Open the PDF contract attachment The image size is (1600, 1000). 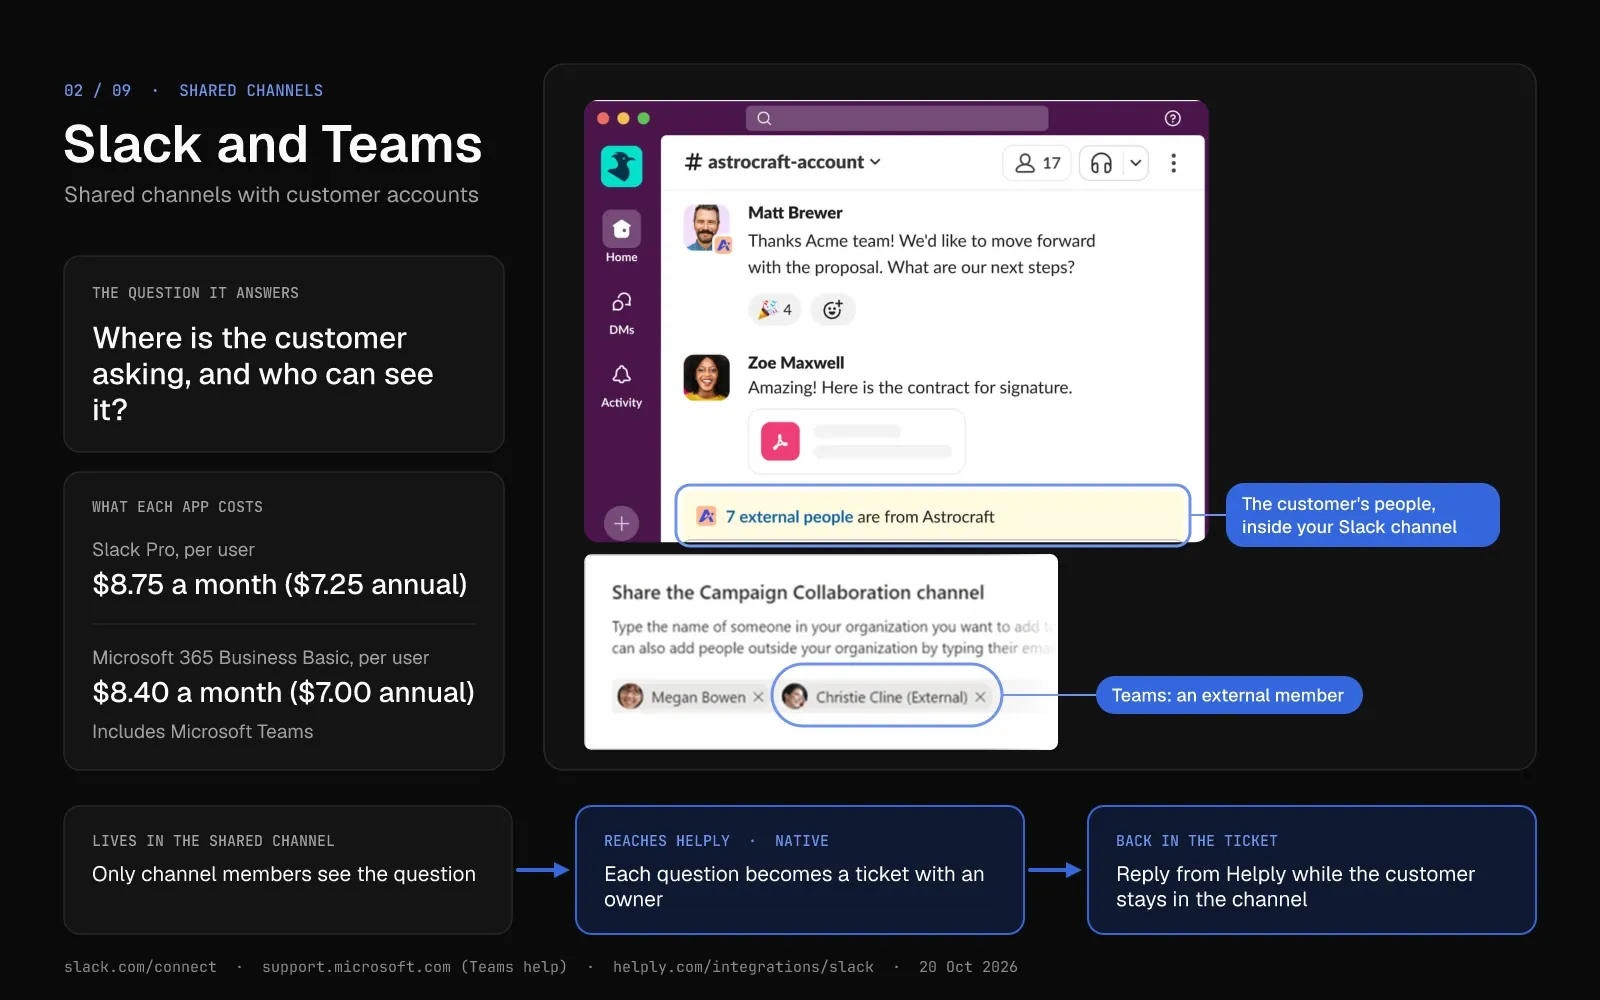point(857,441)
